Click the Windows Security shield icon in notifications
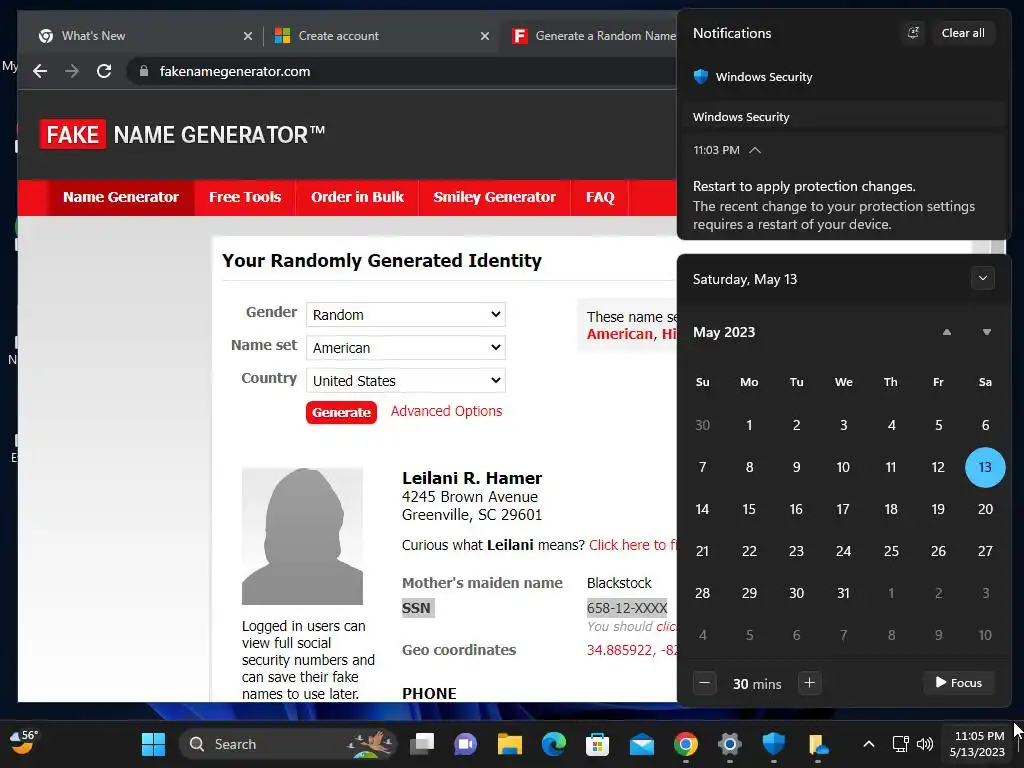The image size is (1024, 768). (701, 77)
